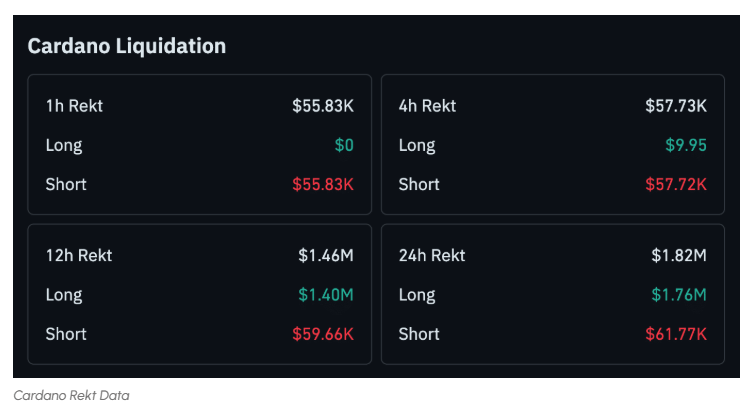Click the 24h Long value $1.76M
The height and width of the screenshot is (409, 752).
point(679,295)
